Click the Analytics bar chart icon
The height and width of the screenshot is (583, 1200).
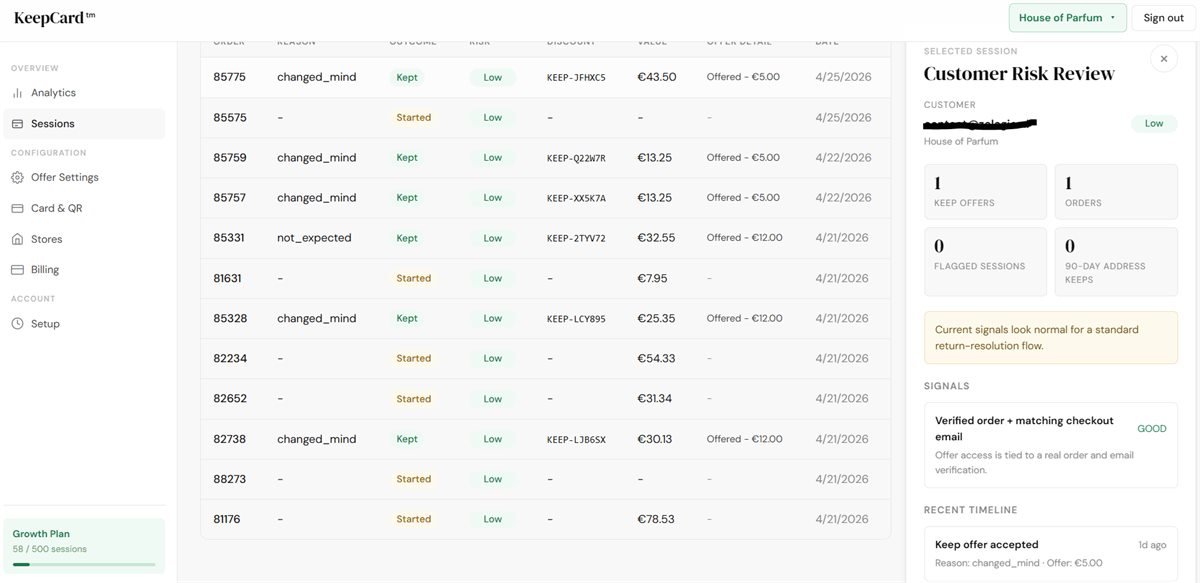17,93
